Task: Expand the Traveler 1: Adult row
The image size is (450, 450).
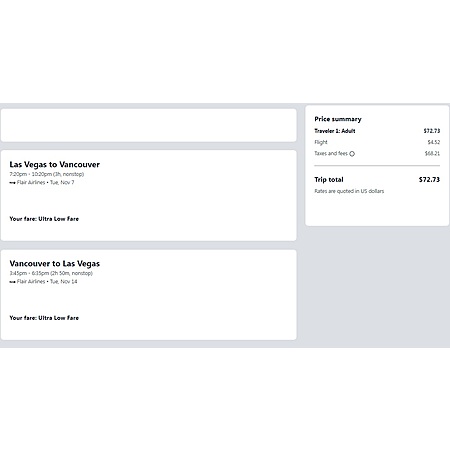Action: pyautogui.click(x=377, y=131)
